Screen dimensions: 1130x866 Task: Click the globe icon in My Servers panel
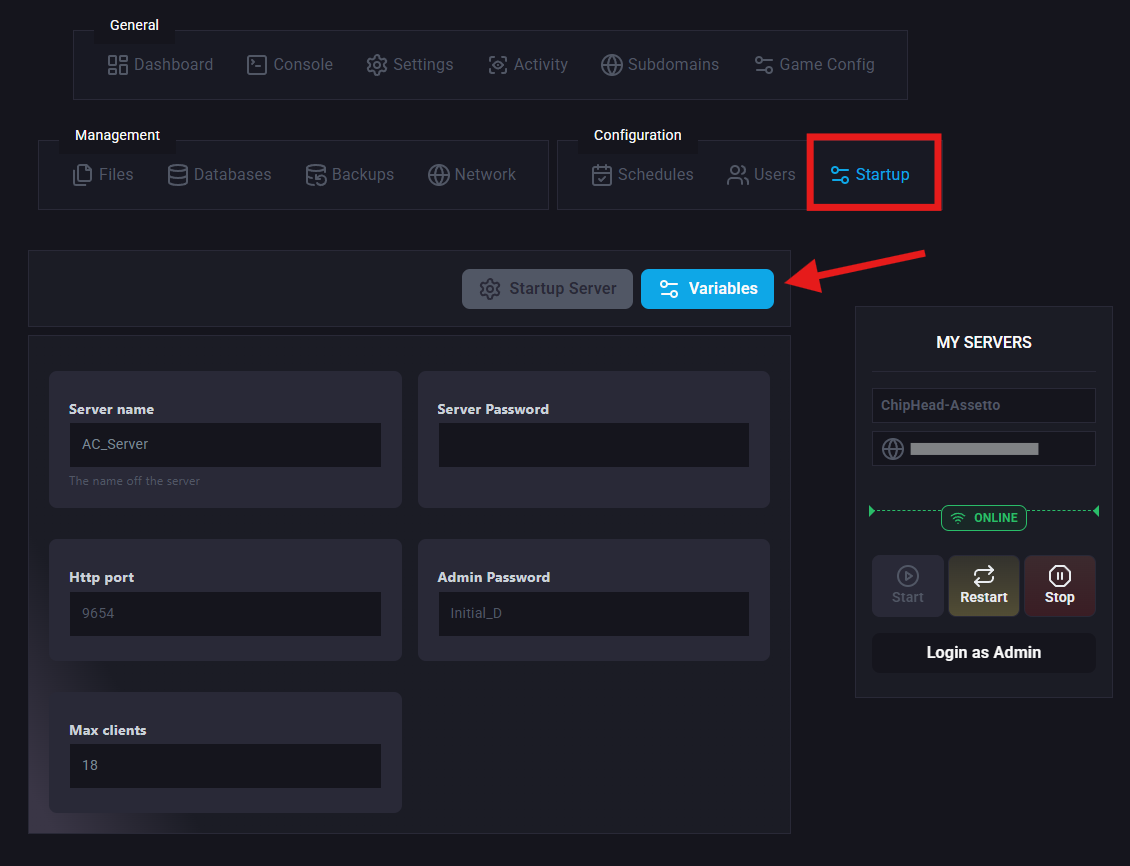pos(893,449)
